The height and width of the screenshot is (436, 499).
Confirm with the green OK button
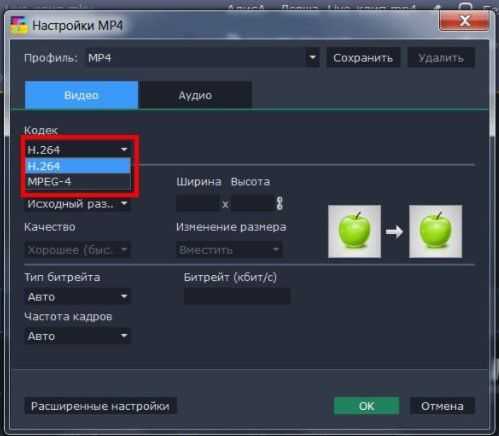367,406
